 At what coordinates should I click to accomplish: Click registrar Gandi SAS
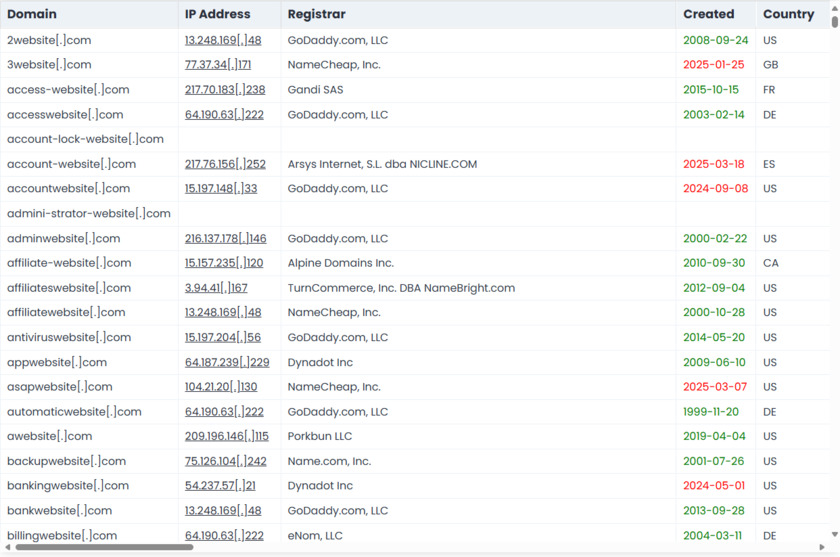tap(316, 89)
